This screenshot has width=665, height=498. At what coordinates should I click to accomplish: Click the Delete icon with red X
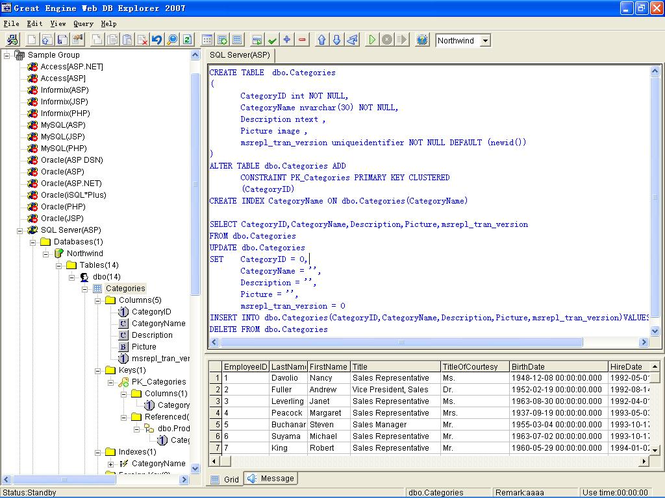(x=142, y=40)
